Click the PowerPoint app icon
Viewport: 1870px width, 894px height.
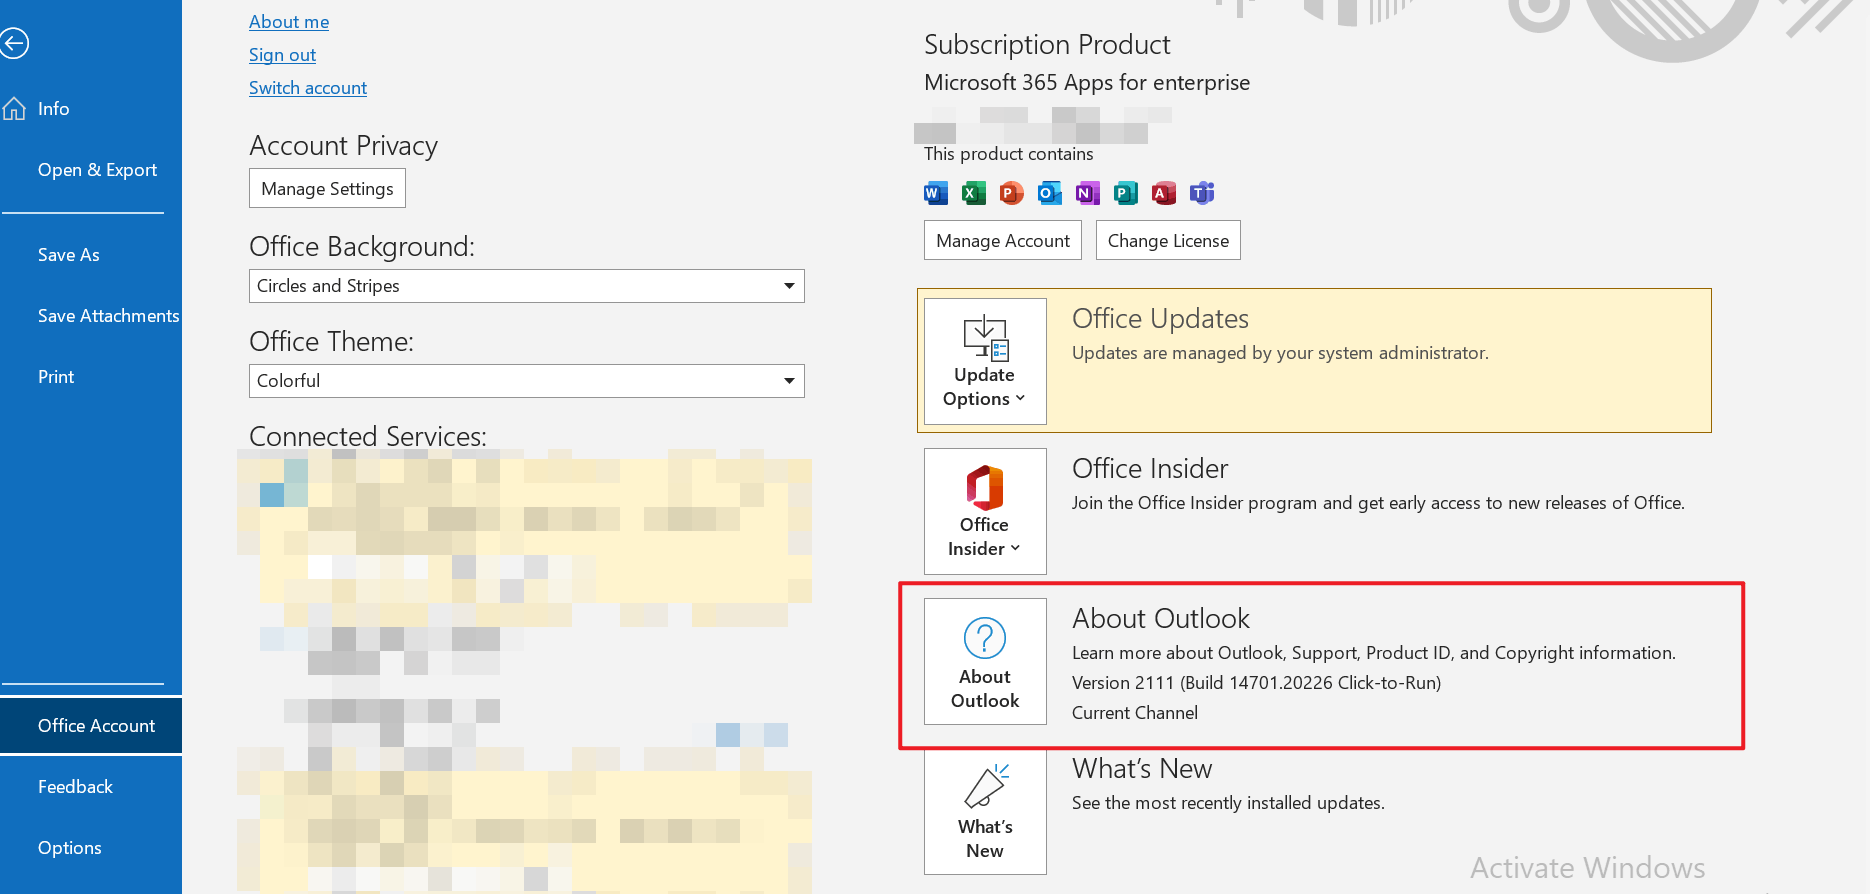pyautogui.click(x=1012, y=193)
